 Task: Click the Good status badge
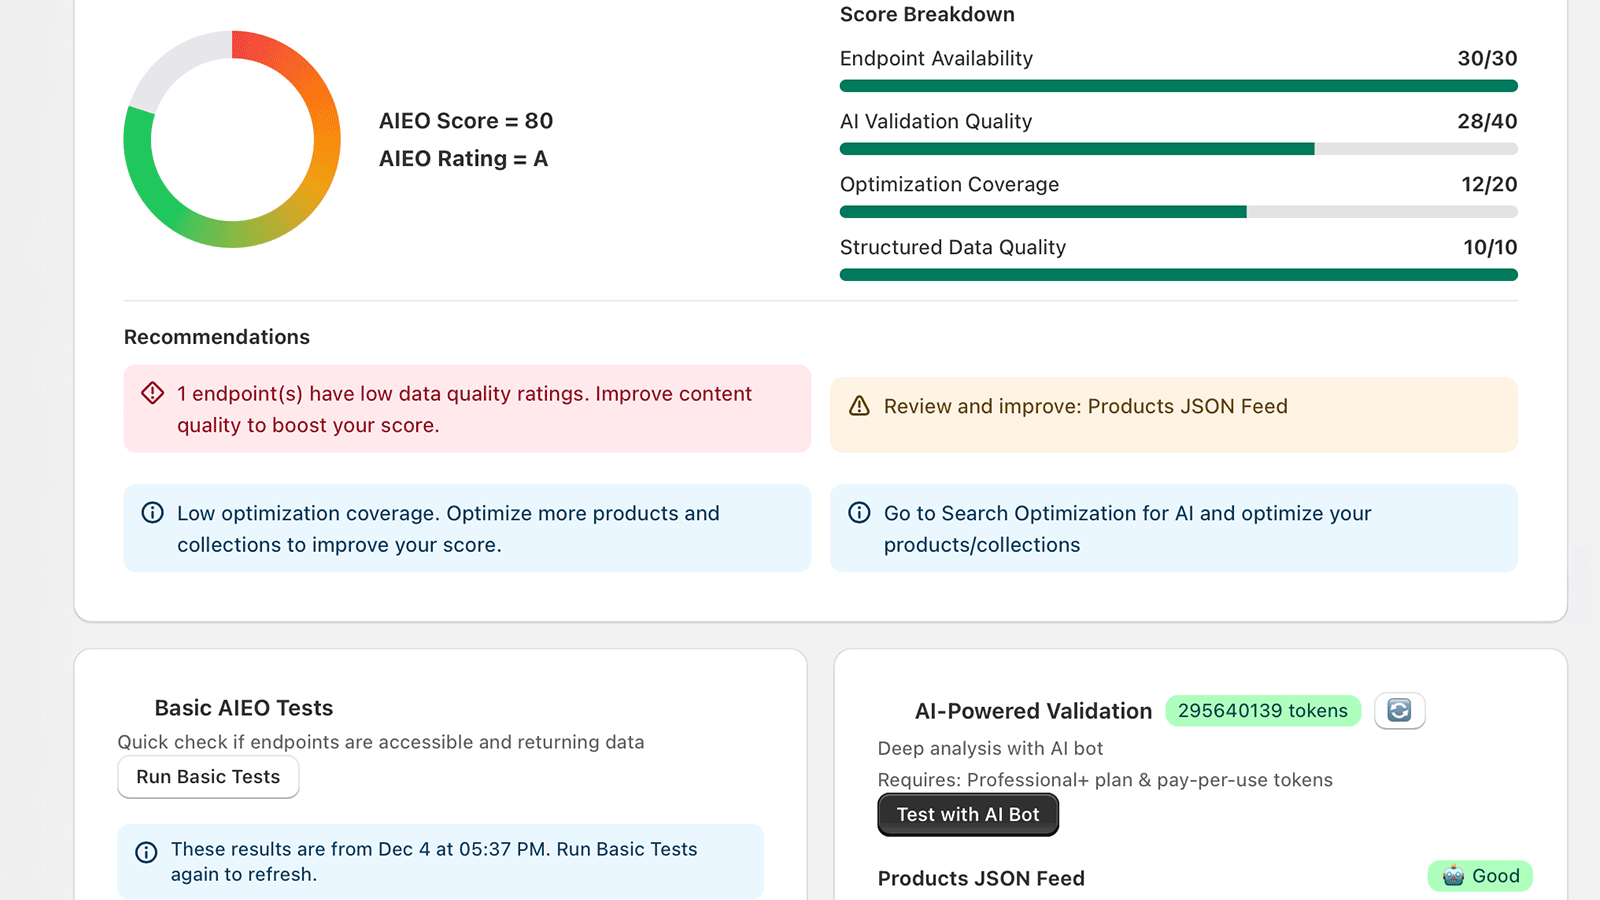1480,875
